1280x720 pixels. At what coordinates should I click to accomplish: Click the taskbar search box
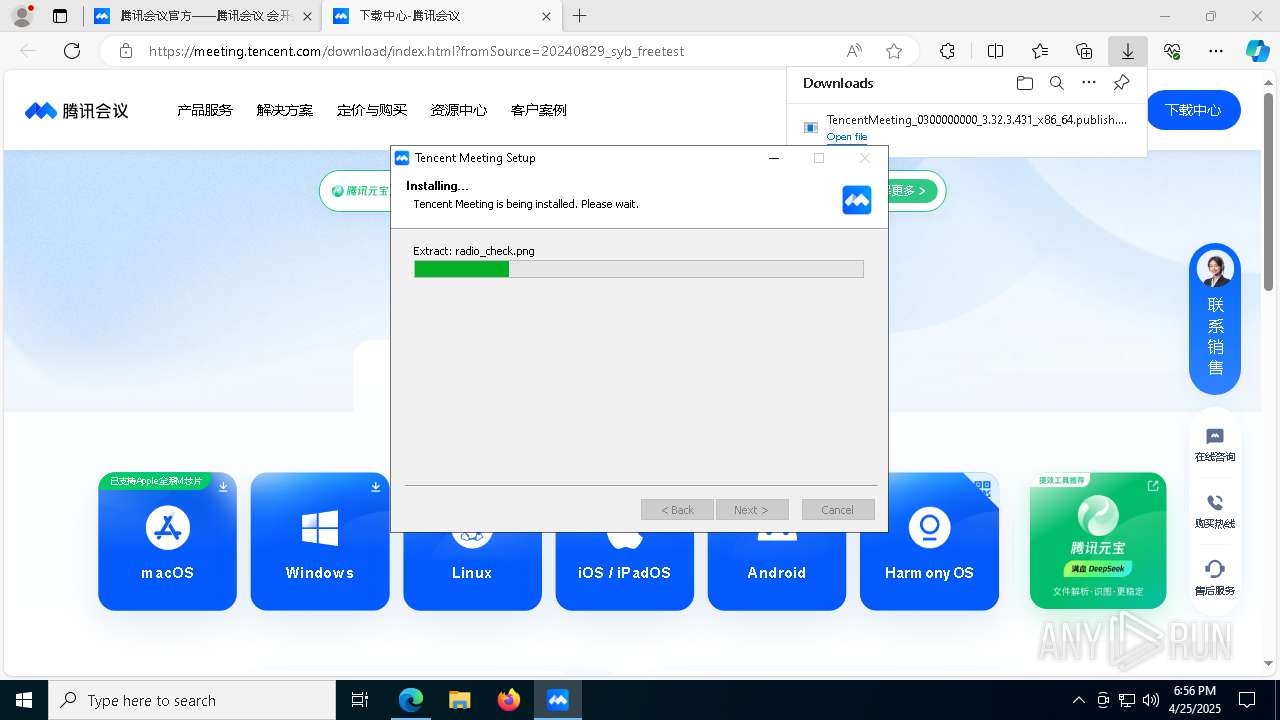pos(192,700)
